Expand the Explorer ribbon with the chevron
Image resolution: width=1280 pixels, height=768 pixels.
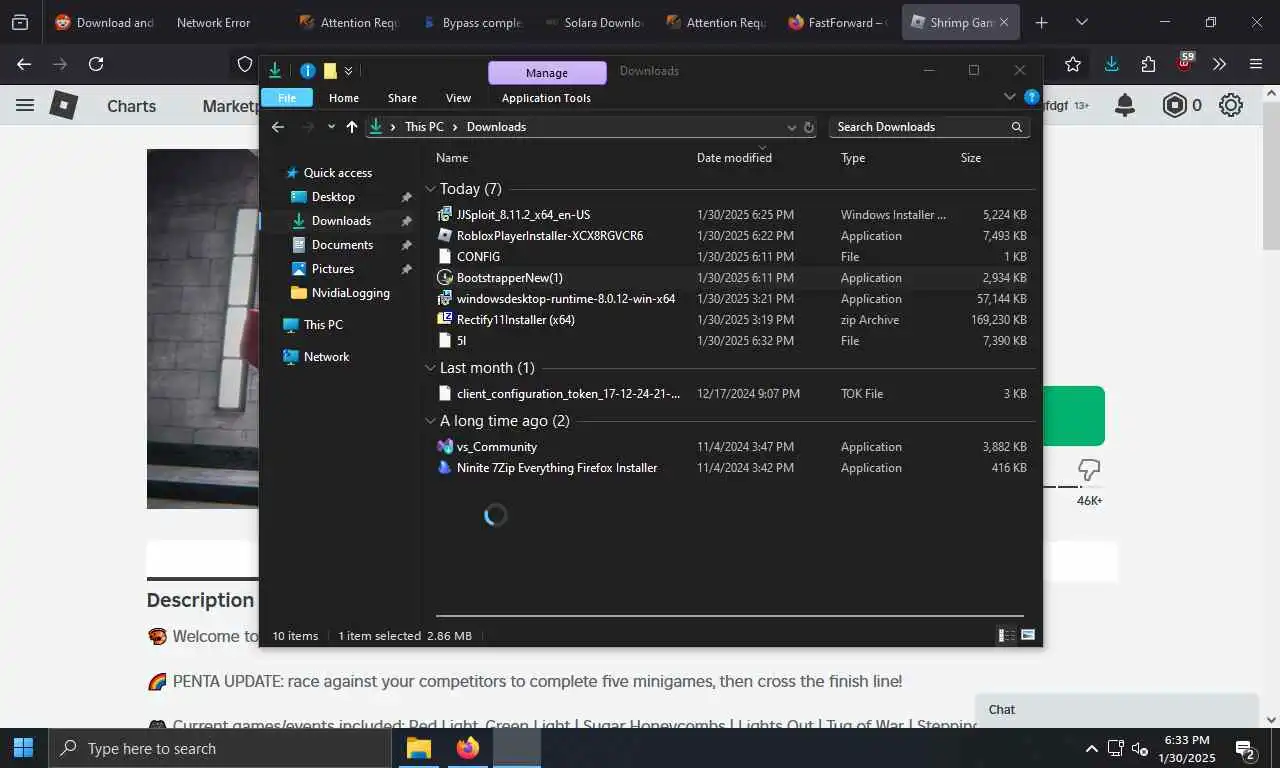tap(1009, 97)
